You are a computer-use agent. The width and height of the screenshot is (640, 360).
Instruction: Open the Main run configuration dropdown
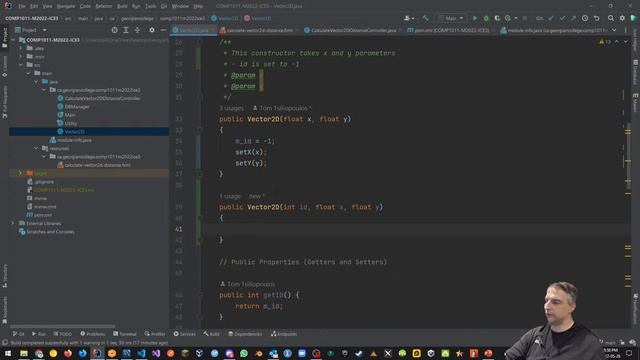click(451, 18)
